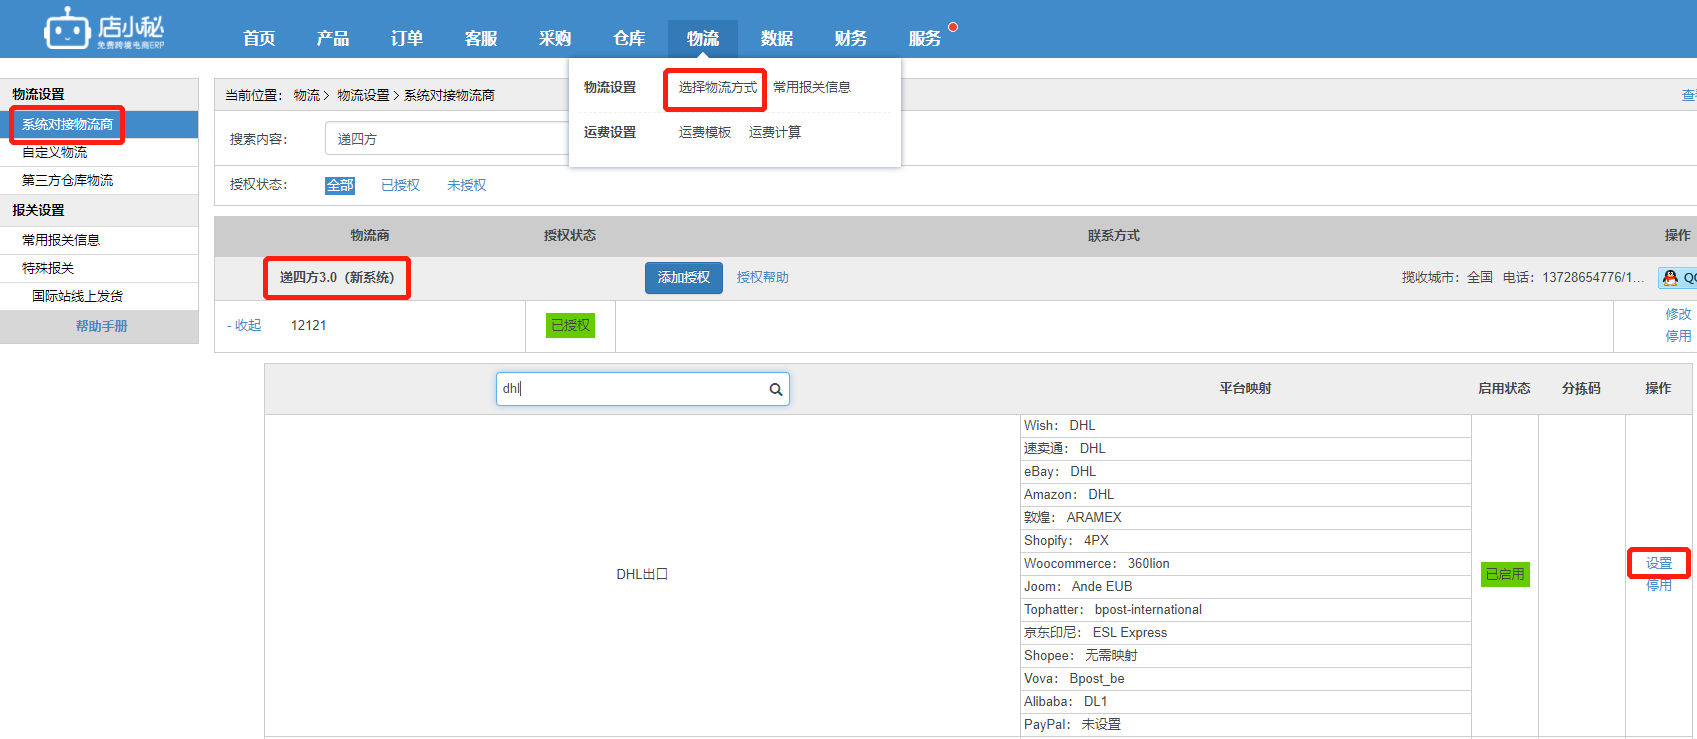The image size is (1697, 739).
Task: Click the 搜索内容 input field
Action: pos(447,138)
